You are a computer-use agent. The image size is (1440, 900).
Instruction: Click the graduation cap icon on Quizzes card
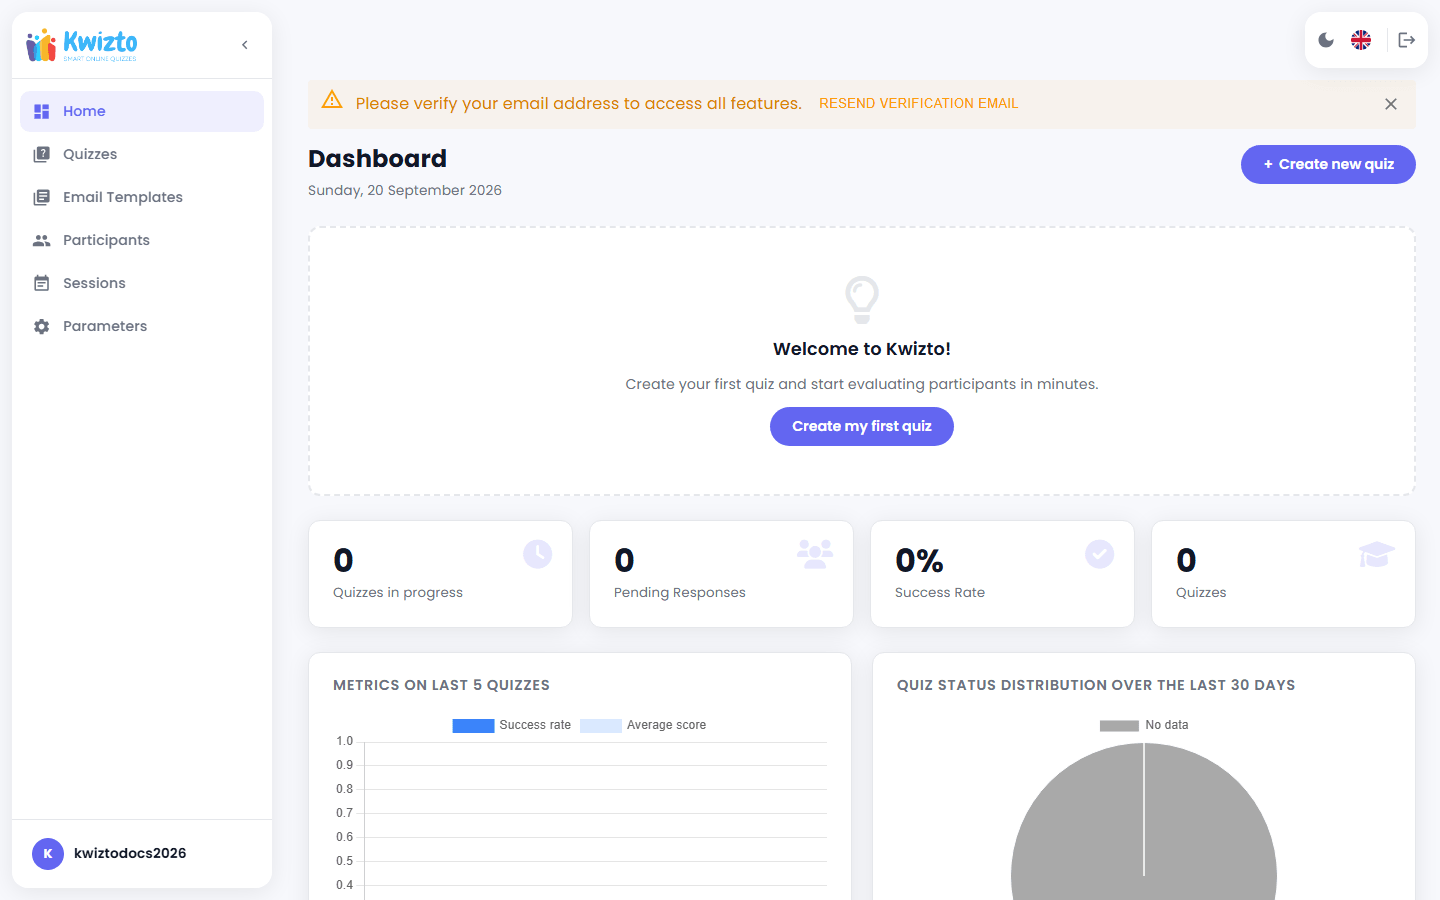click(x=1377, y=554)
